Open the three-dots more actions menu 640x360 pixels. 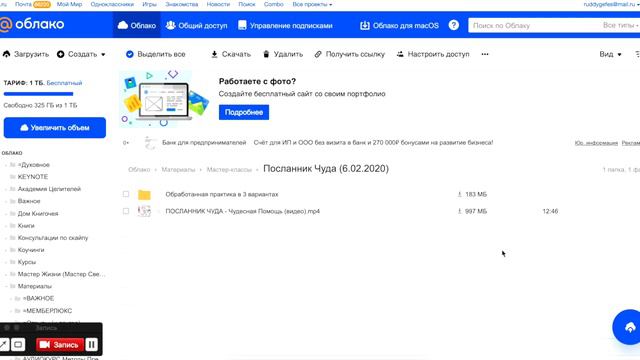tap(485, 54)
